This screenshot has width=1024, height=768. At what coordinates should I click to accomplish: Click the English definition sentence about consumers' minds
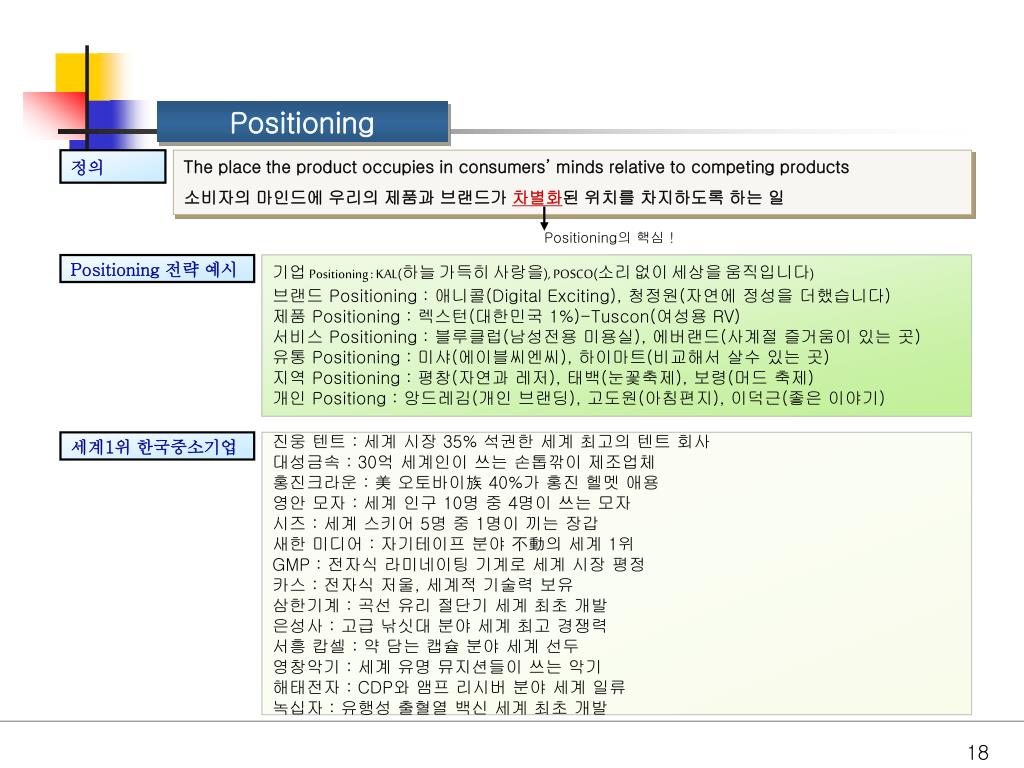click(x=516, y=167)
